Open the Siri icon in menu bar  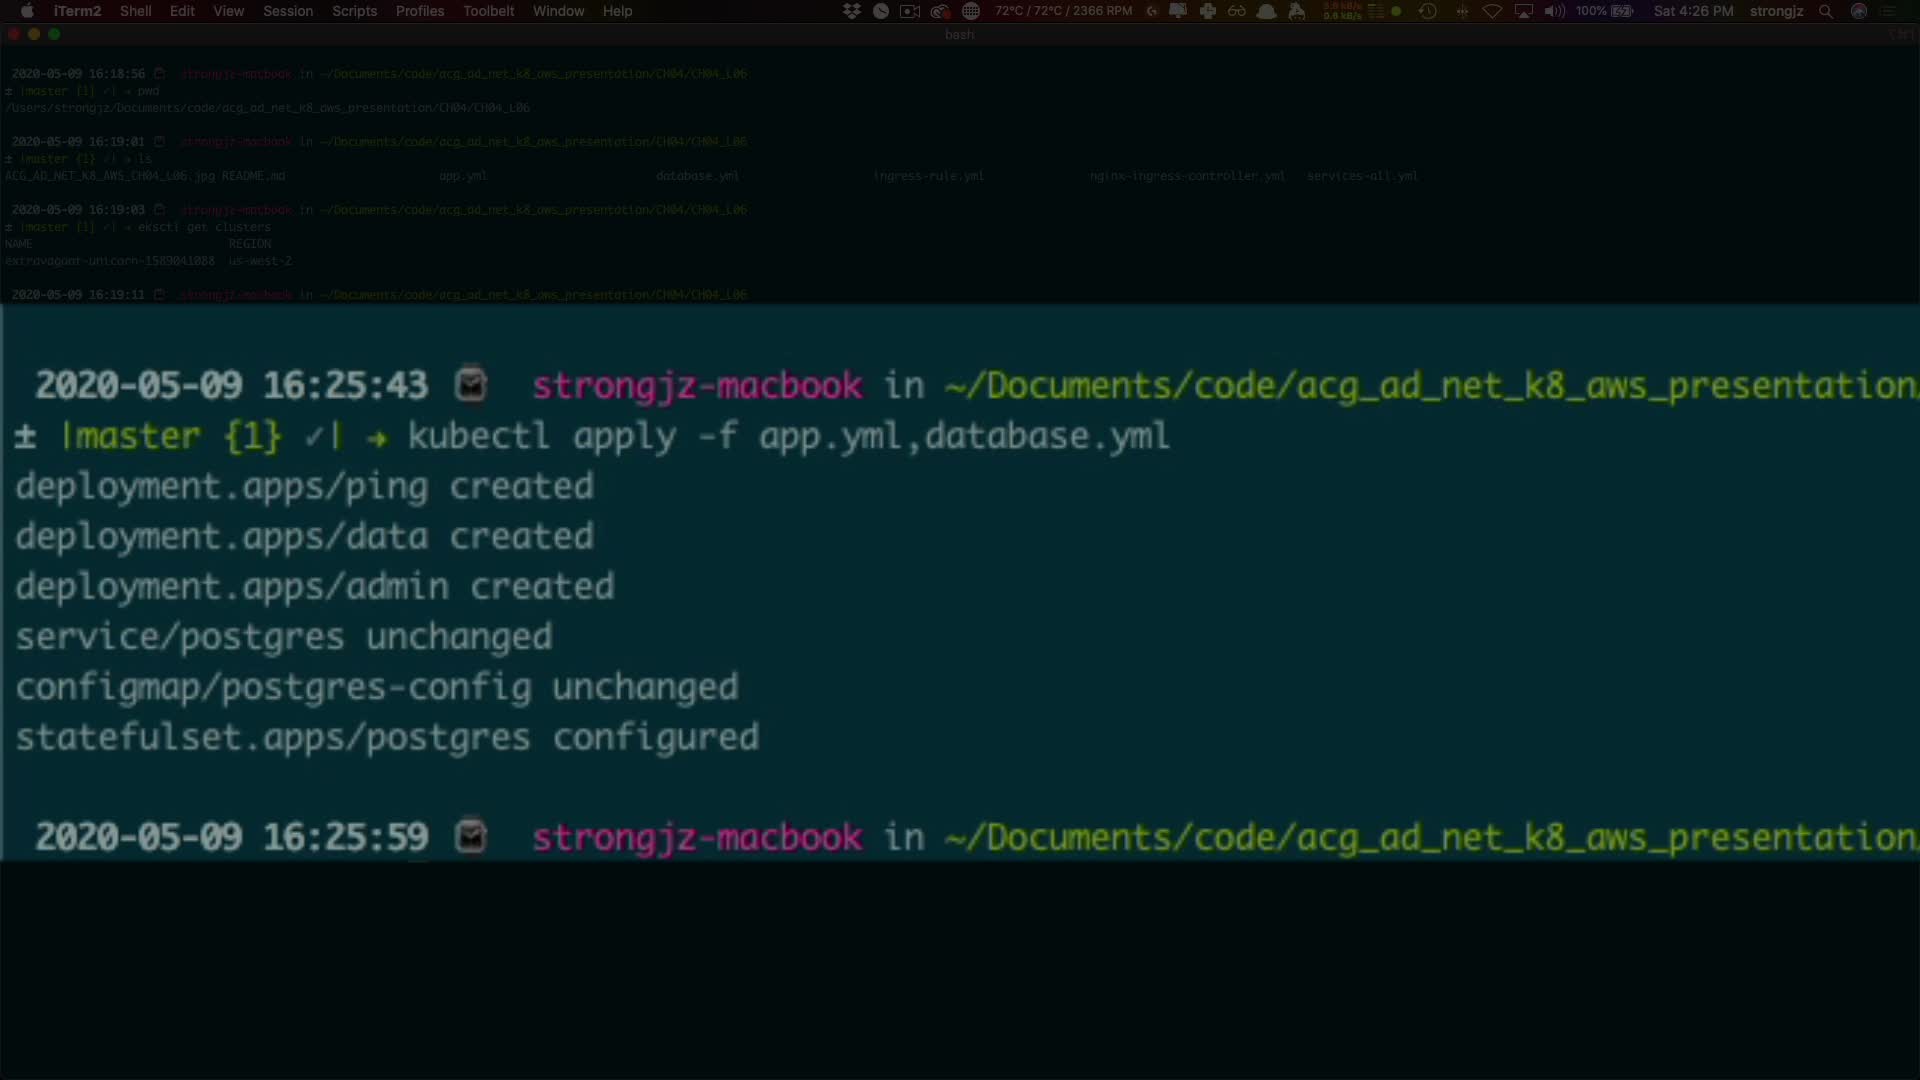pos(1859,11)
